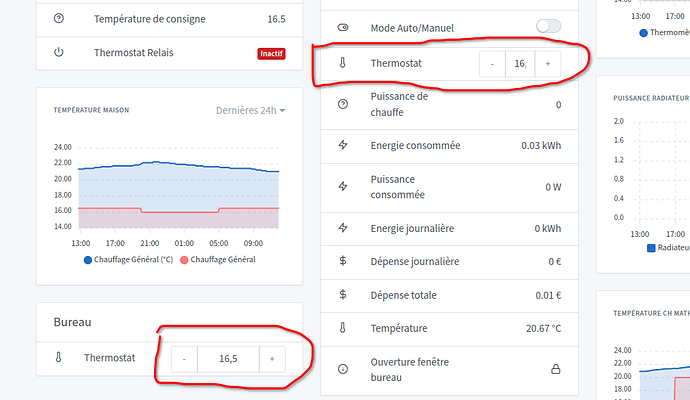Click the Bureau thermostat 16,5 value field
The width and height of the screenshot is (690, 400).
228,359
